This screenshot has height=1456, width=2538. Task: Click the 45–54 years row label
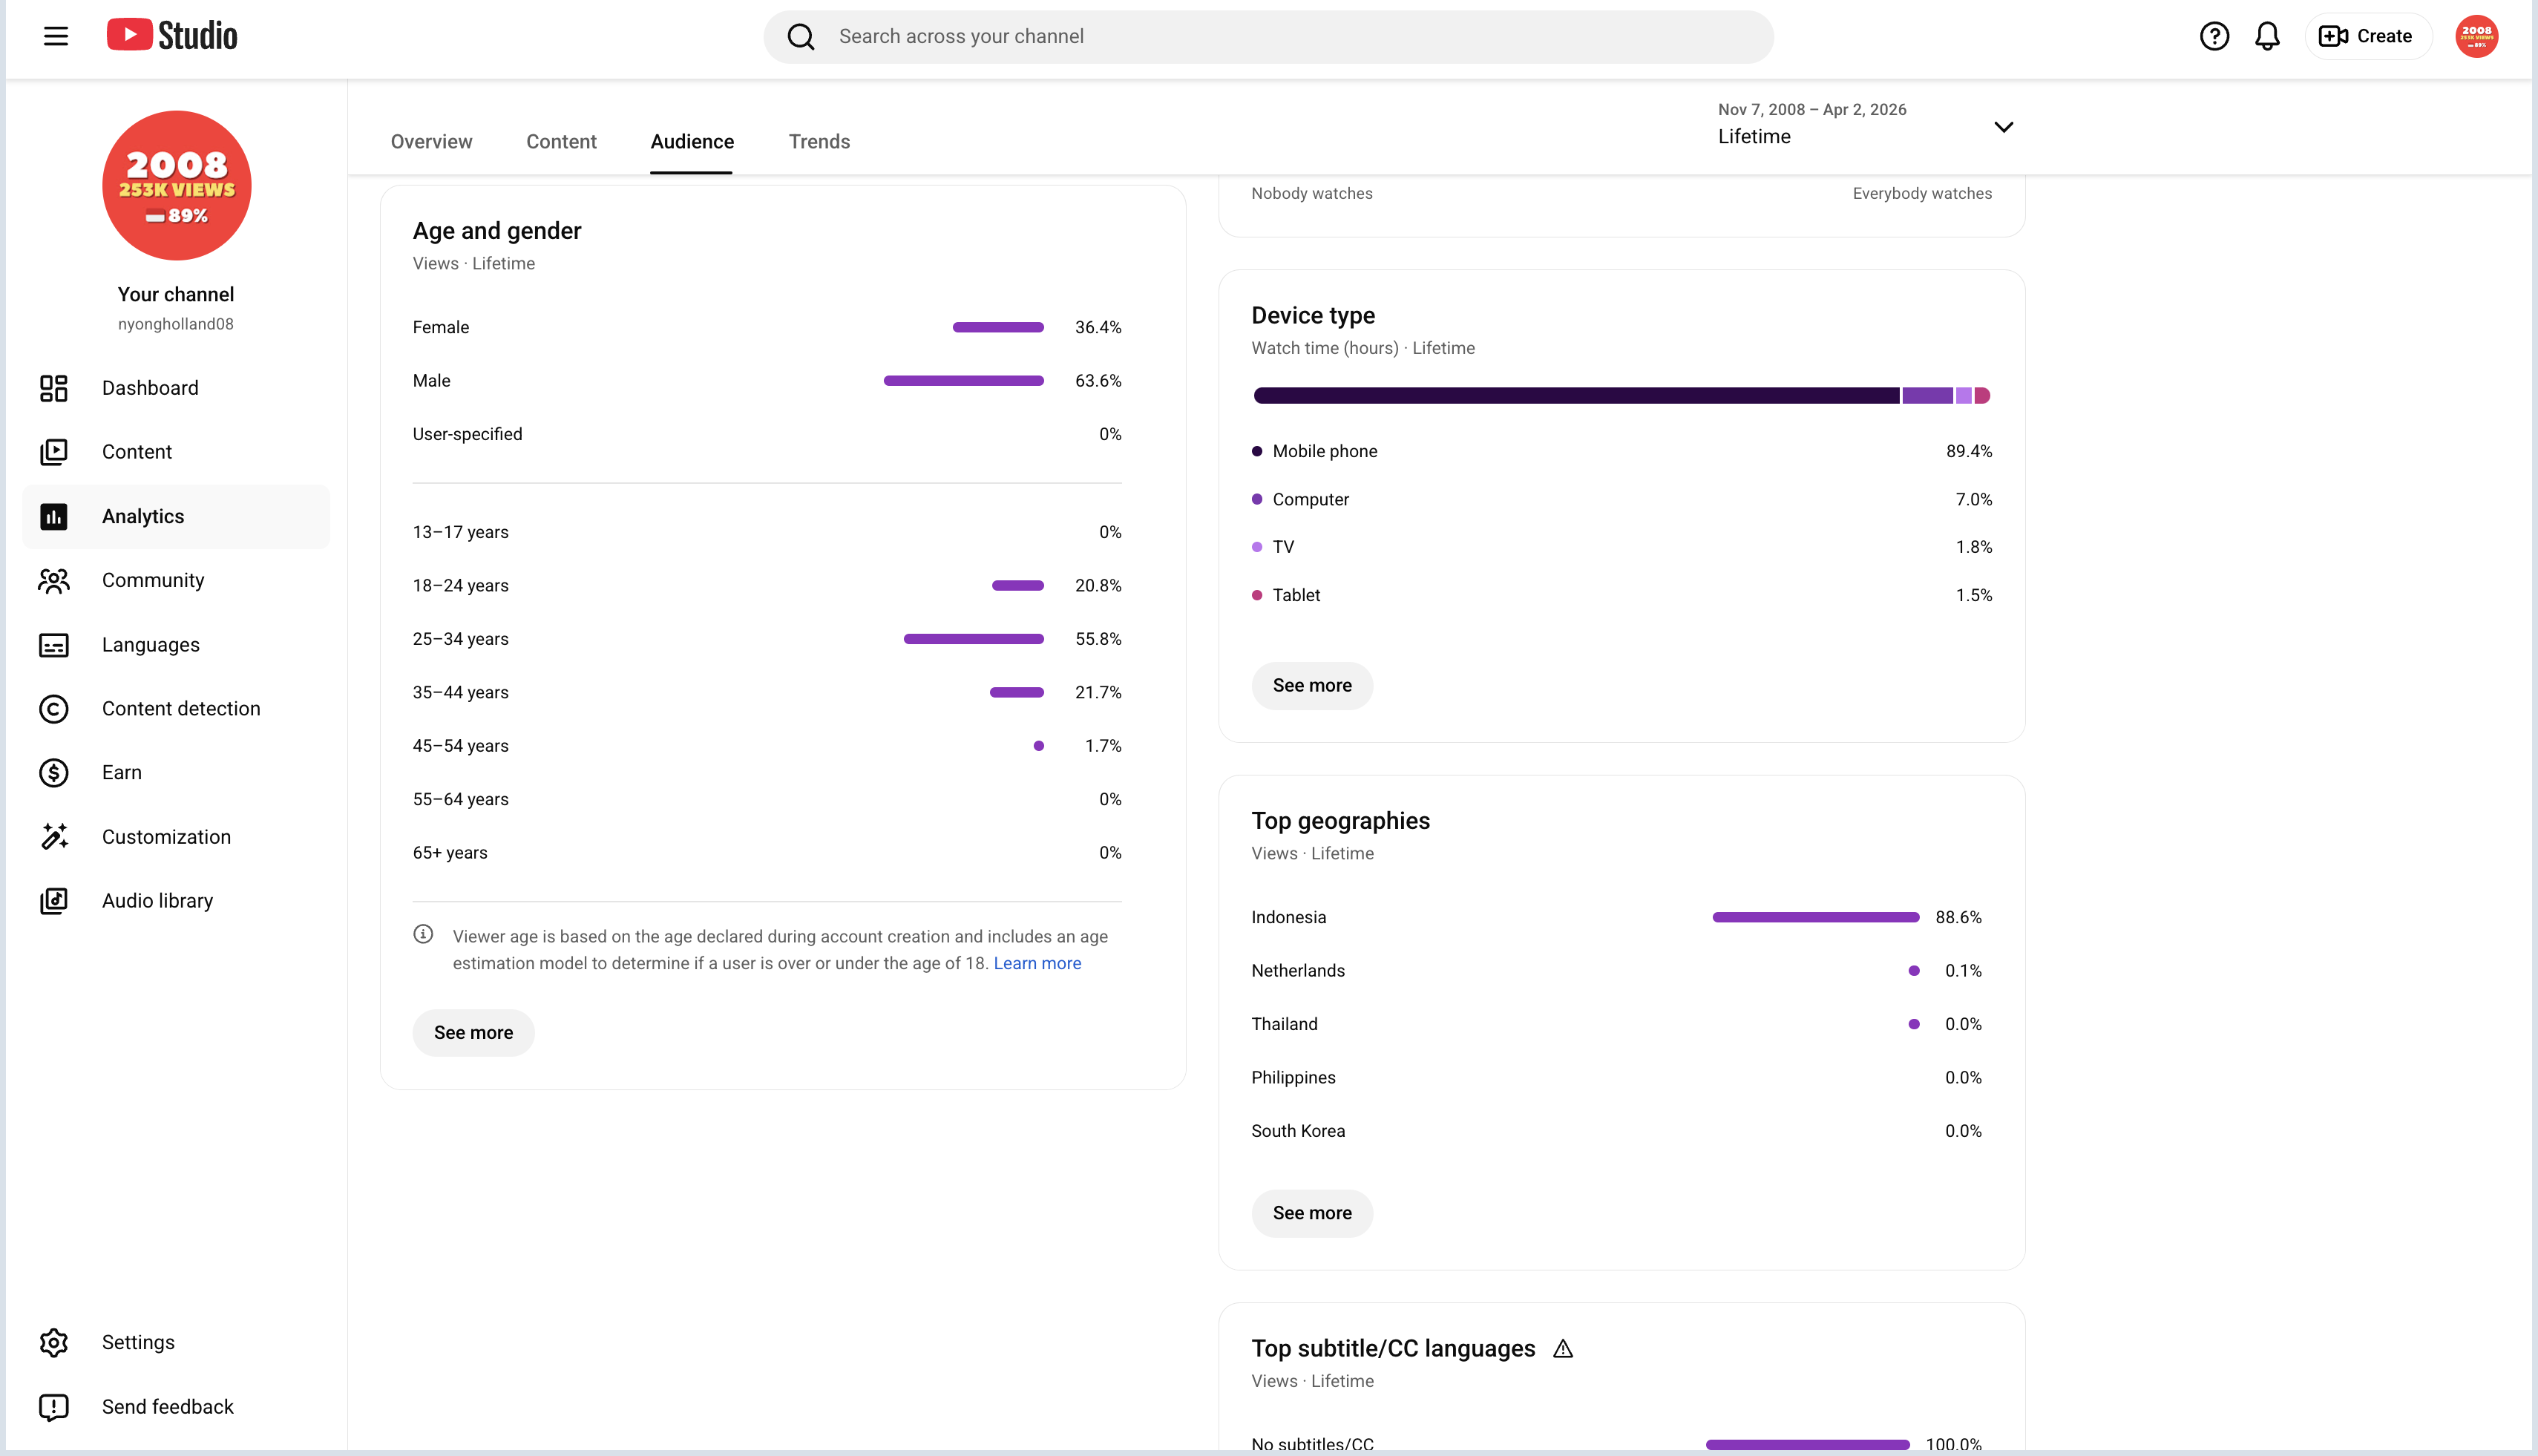[x=460, y=746]
